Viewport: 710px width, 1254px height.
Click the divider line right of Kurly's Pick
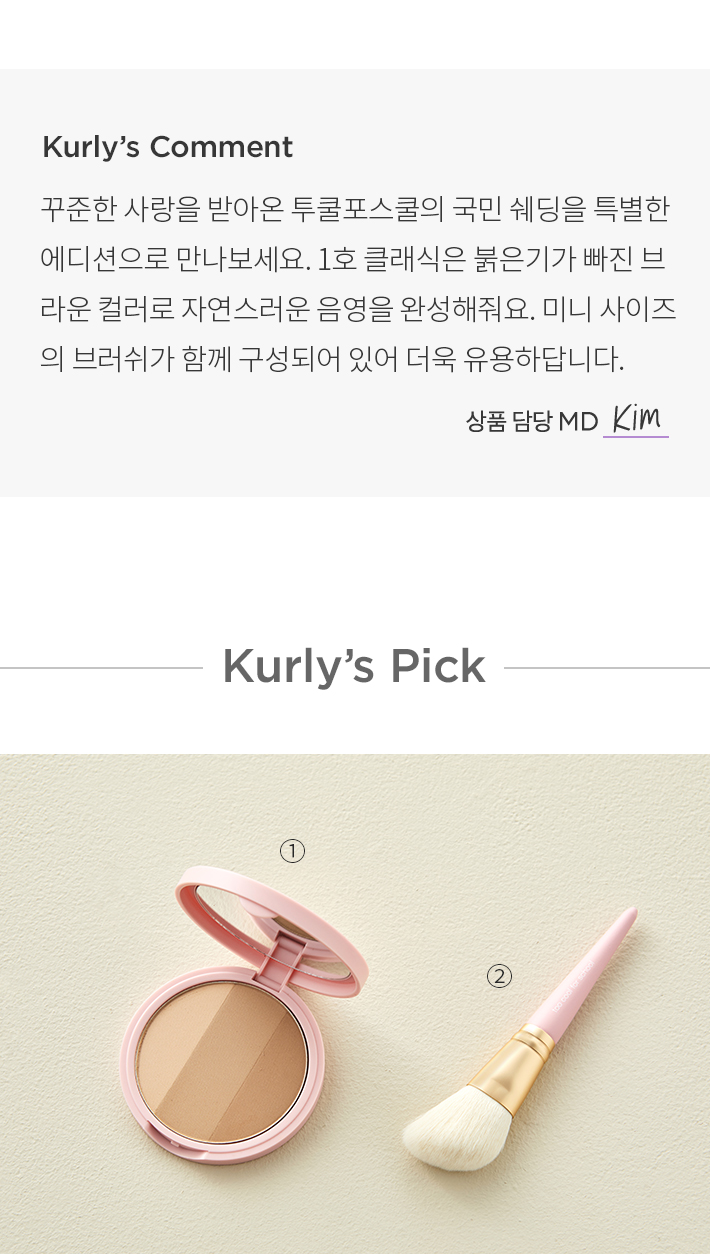point(607,667)
